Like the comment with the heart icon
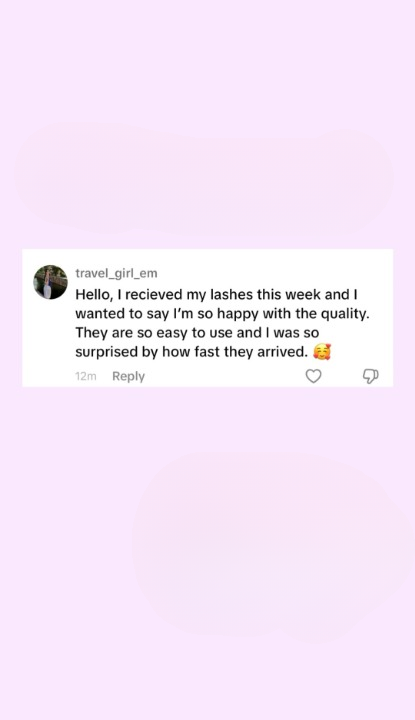The height and width of the screenshot is (720, 415). [314, 377]
